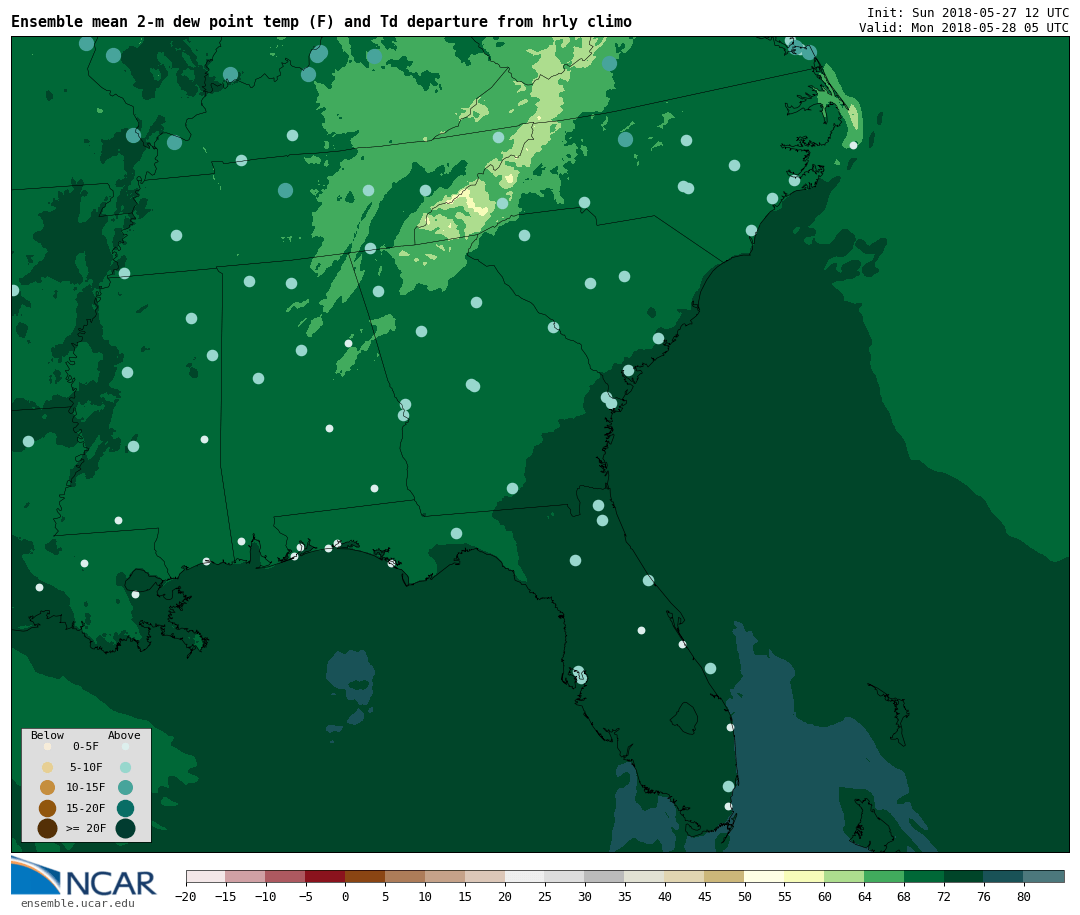The width and height of the screenshot is (1080, 915).
Task: Pick the above 5-10F light teal legend dot
Action: 125,768
